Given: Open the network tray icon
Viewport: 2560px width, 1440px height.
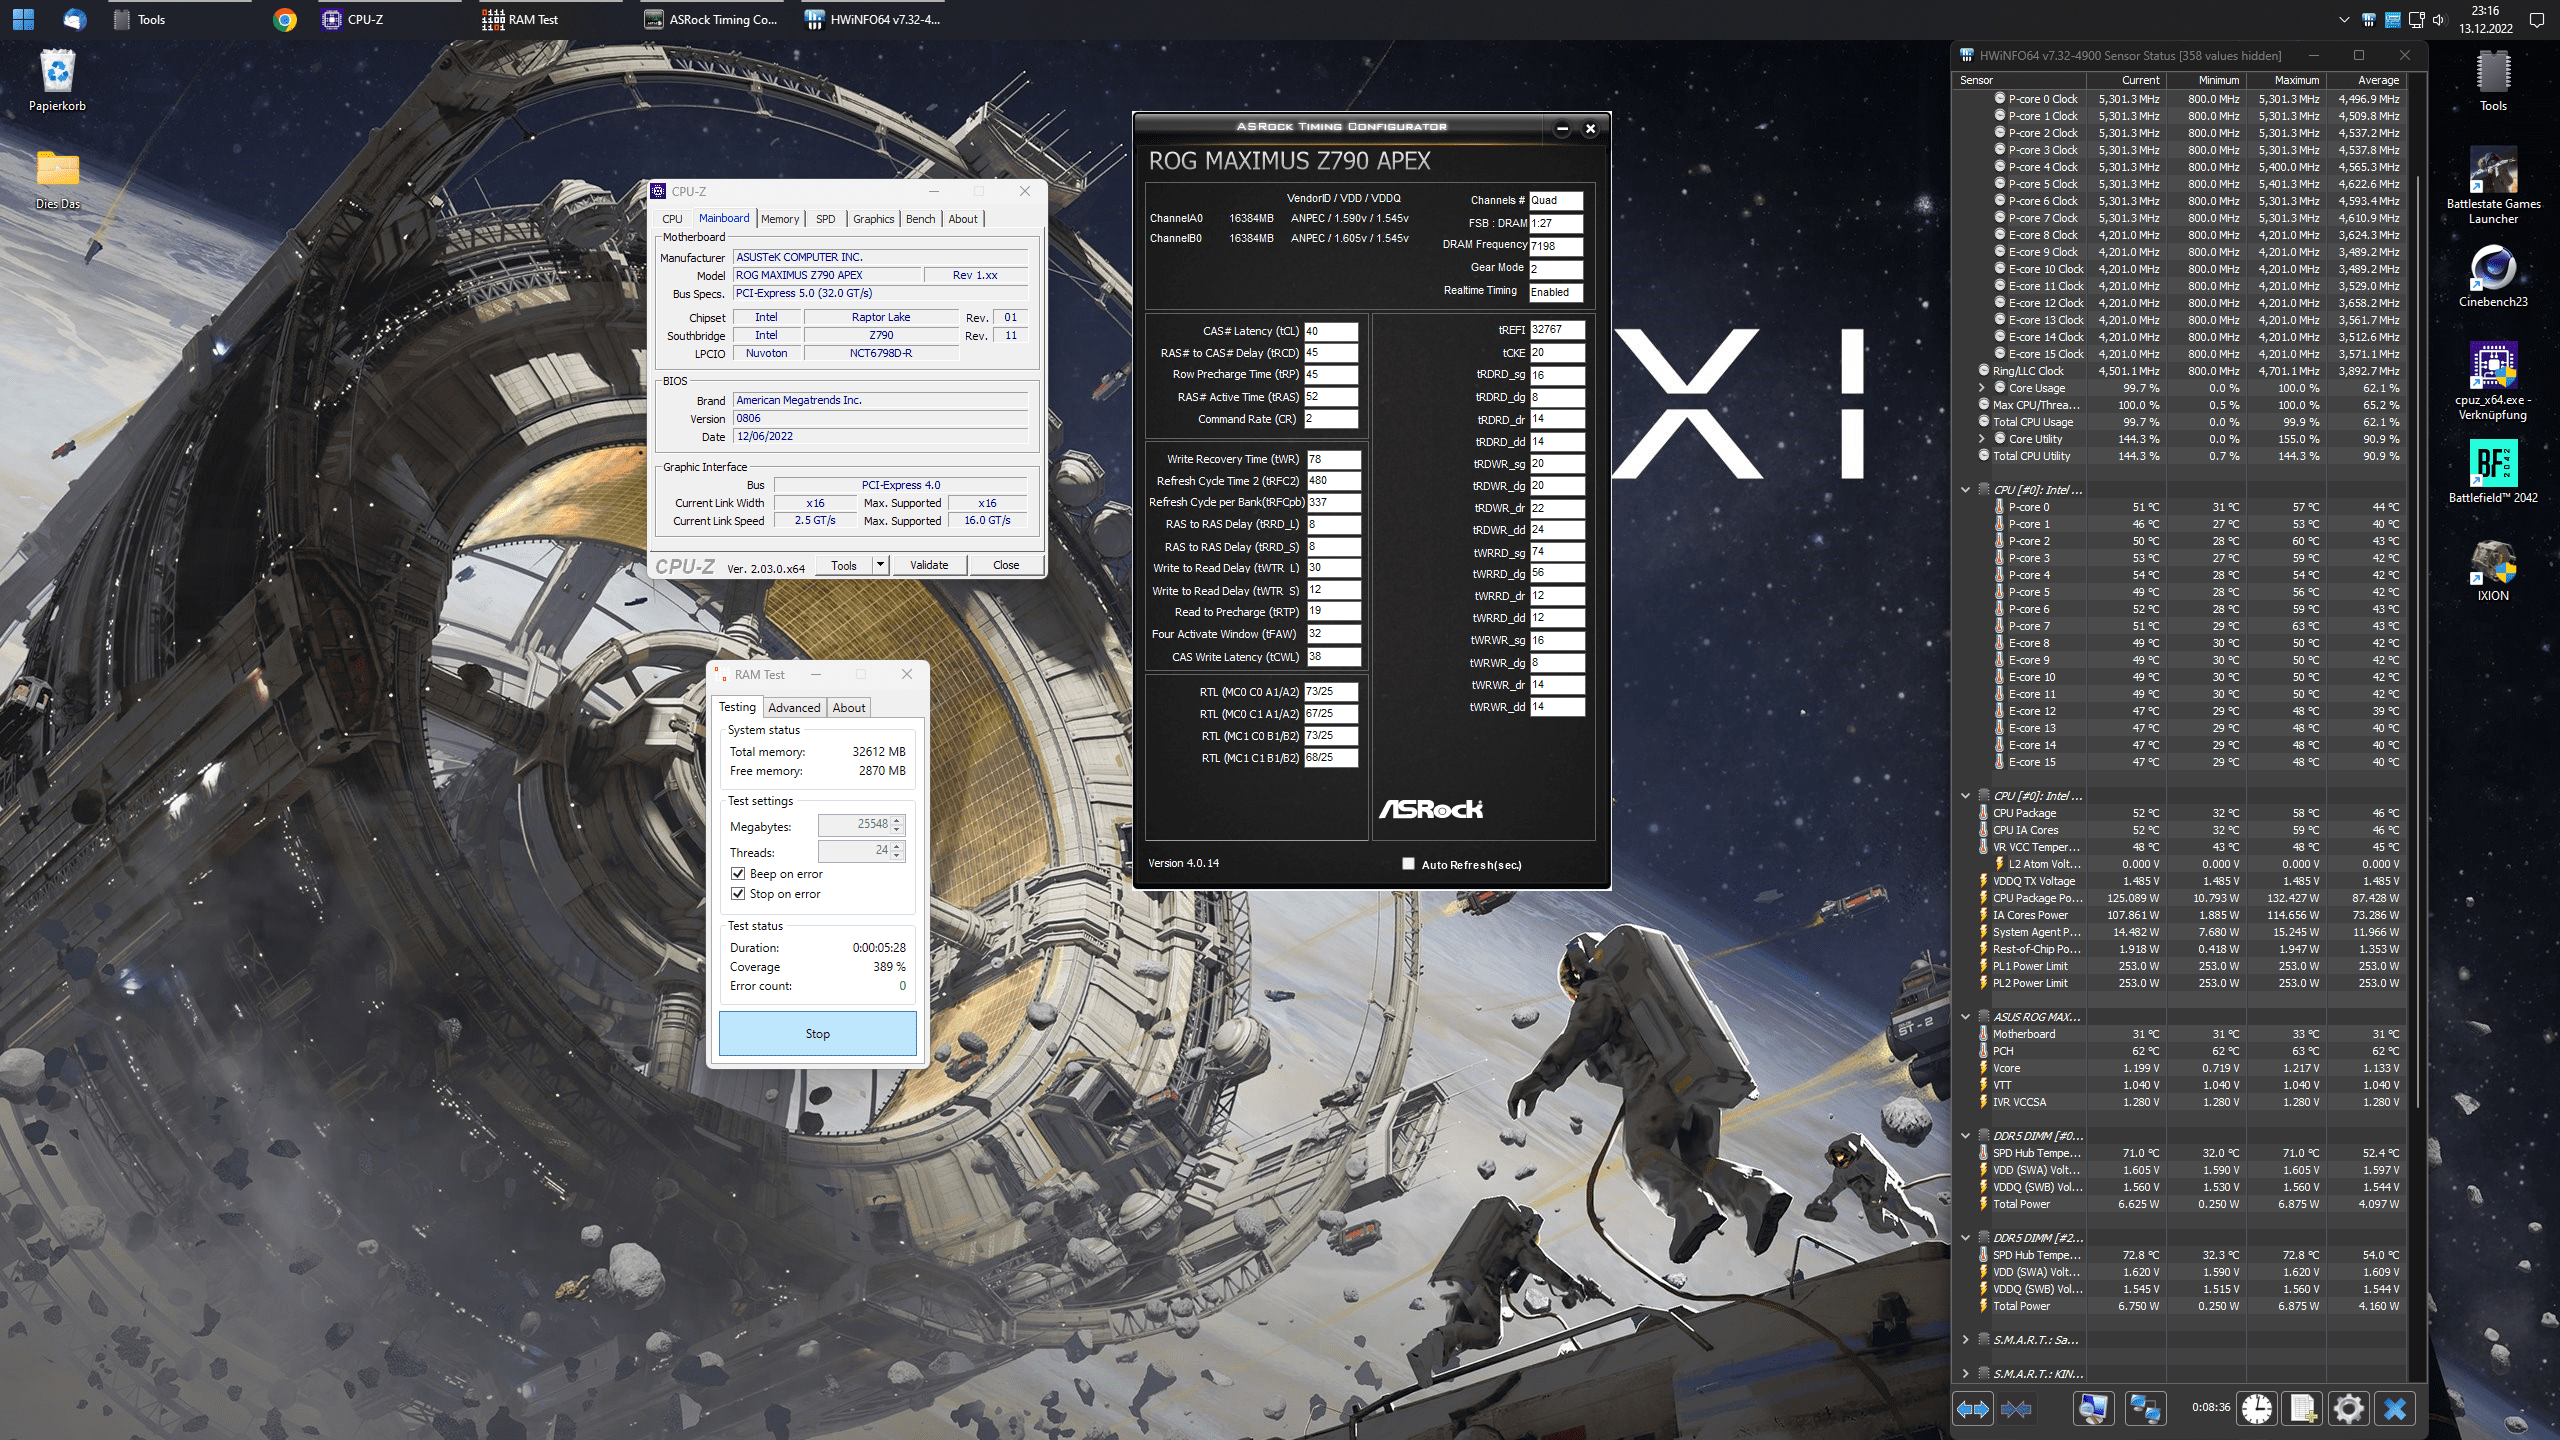Looking at the screenshot, I should click(2416, 19).
